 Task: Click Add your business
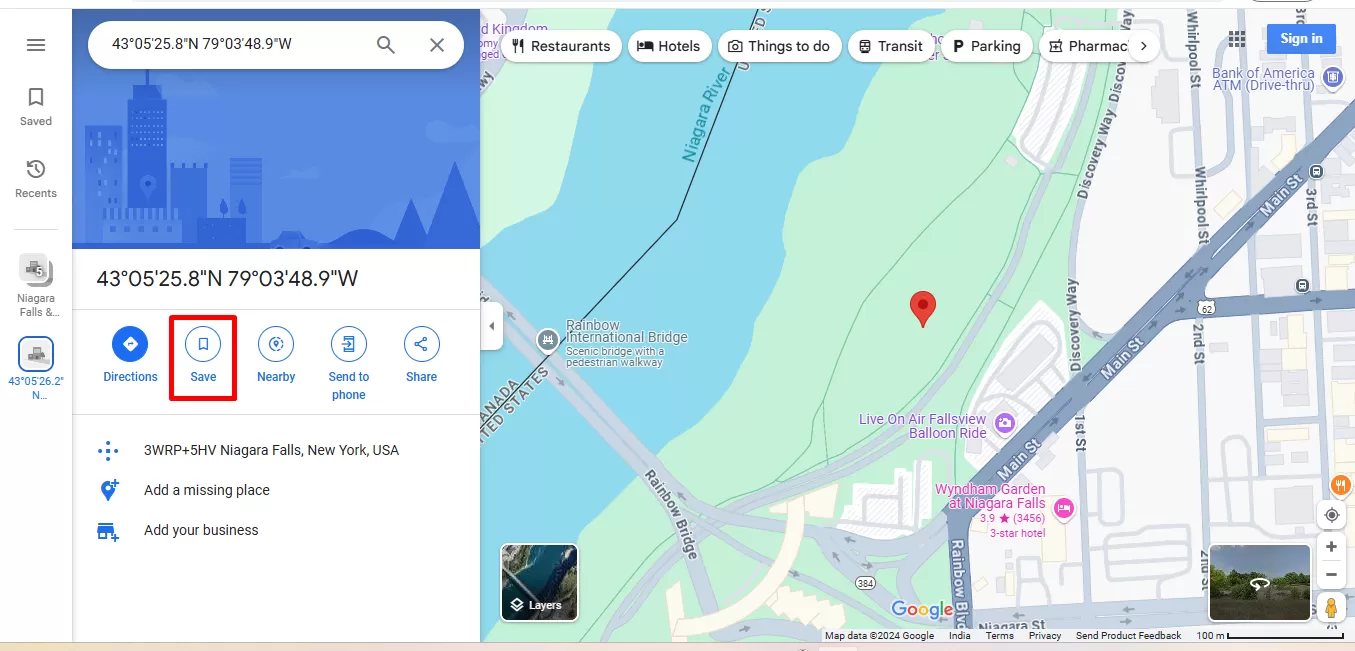276,530
